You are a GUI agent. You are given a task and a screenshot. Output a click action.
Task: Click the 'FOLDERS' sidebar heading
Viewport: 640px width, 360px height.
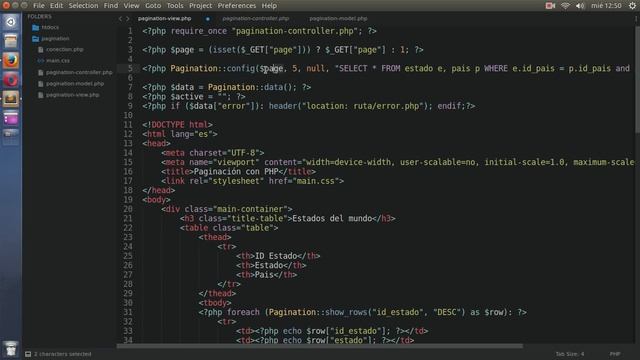40,16
